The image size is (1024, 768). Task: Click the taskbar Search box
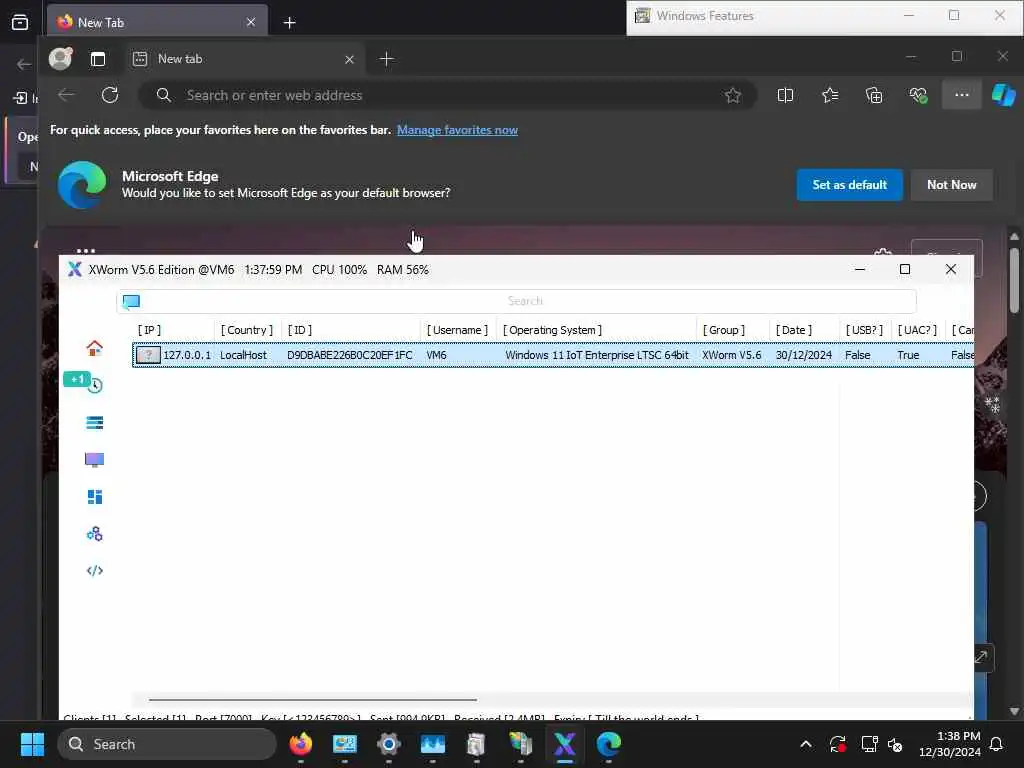point(167,744)
